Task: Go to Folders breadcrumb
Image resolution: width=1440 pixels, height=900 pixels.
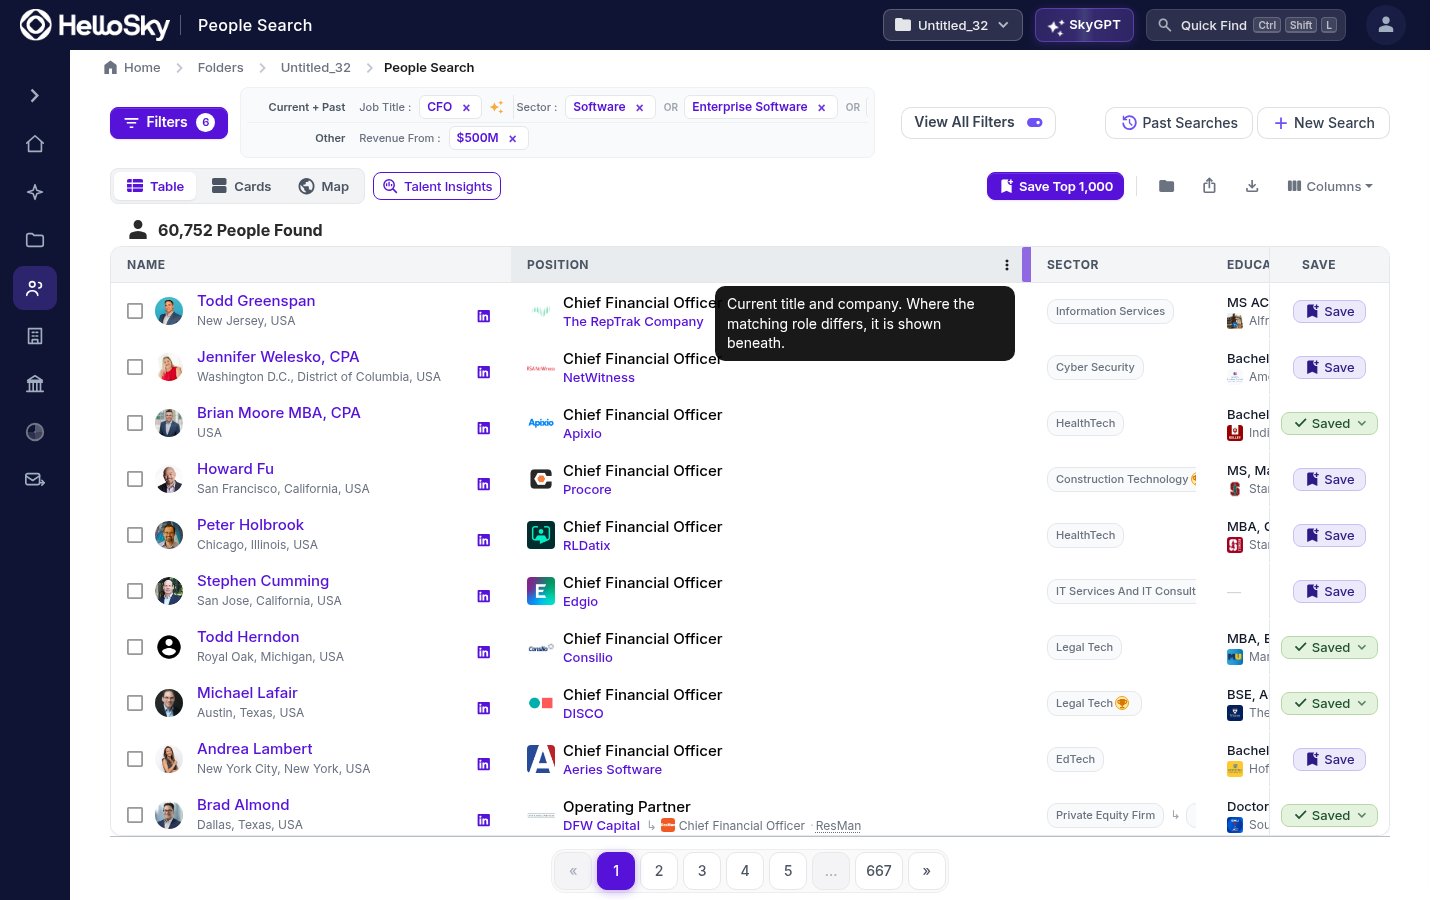Action: (x=220, y=68)
